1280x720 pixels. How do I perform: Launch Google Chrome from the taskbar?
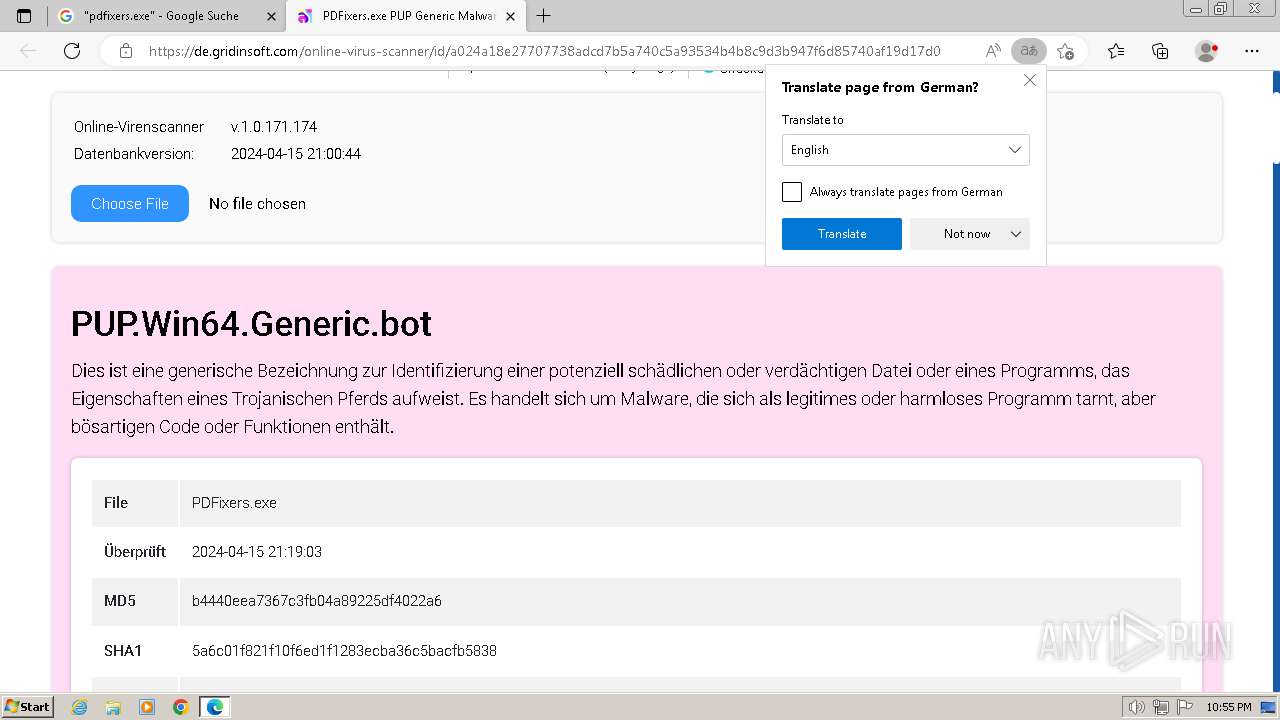(x=180, y=707)
